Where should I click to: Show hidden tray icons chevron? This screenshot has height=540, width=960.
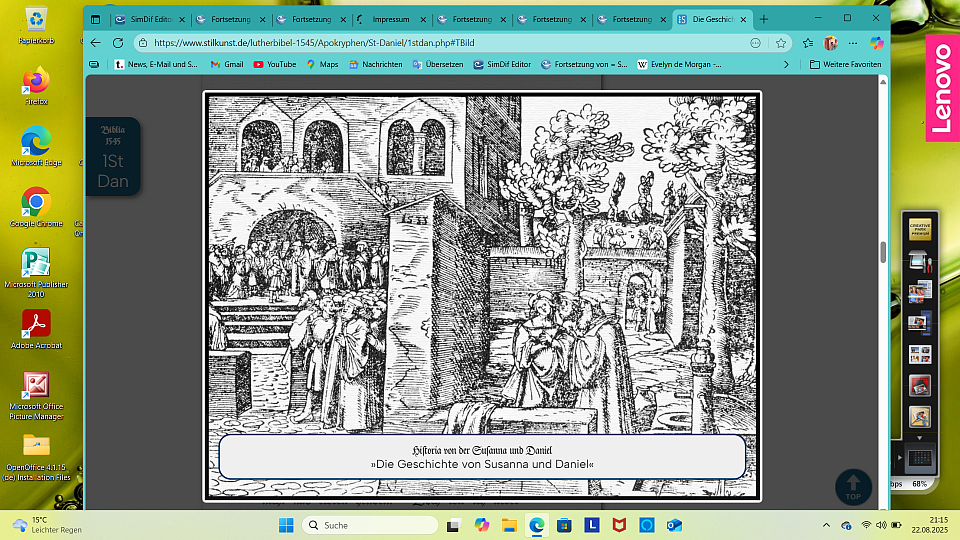click(827, 525)
